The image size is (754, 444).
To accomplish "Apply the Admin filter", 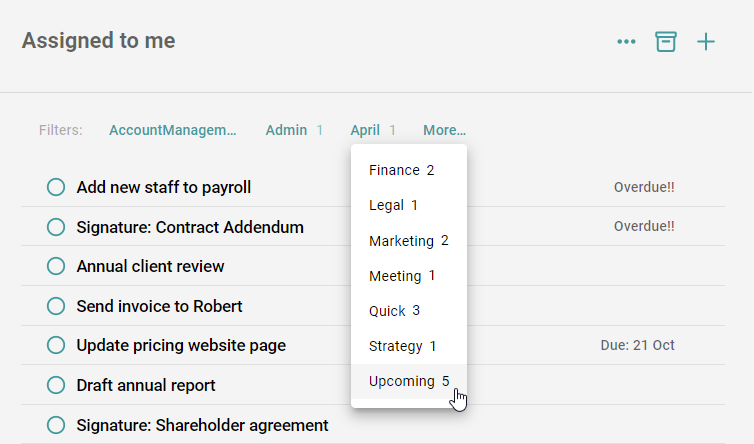I will point(294,130).
